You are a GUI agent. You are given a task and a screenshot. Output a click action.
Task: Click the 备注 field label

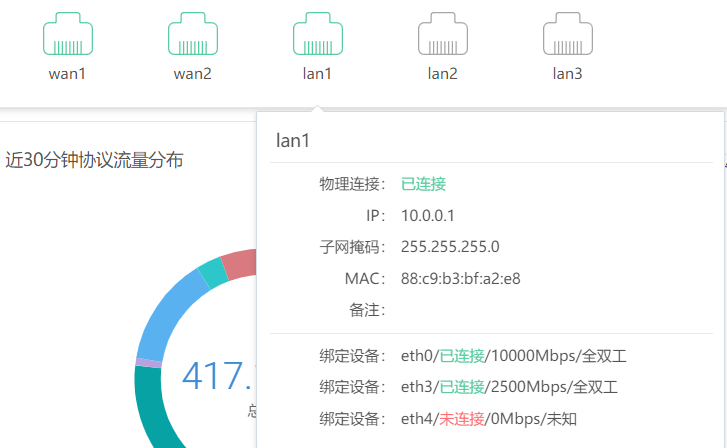click(367, 310)
